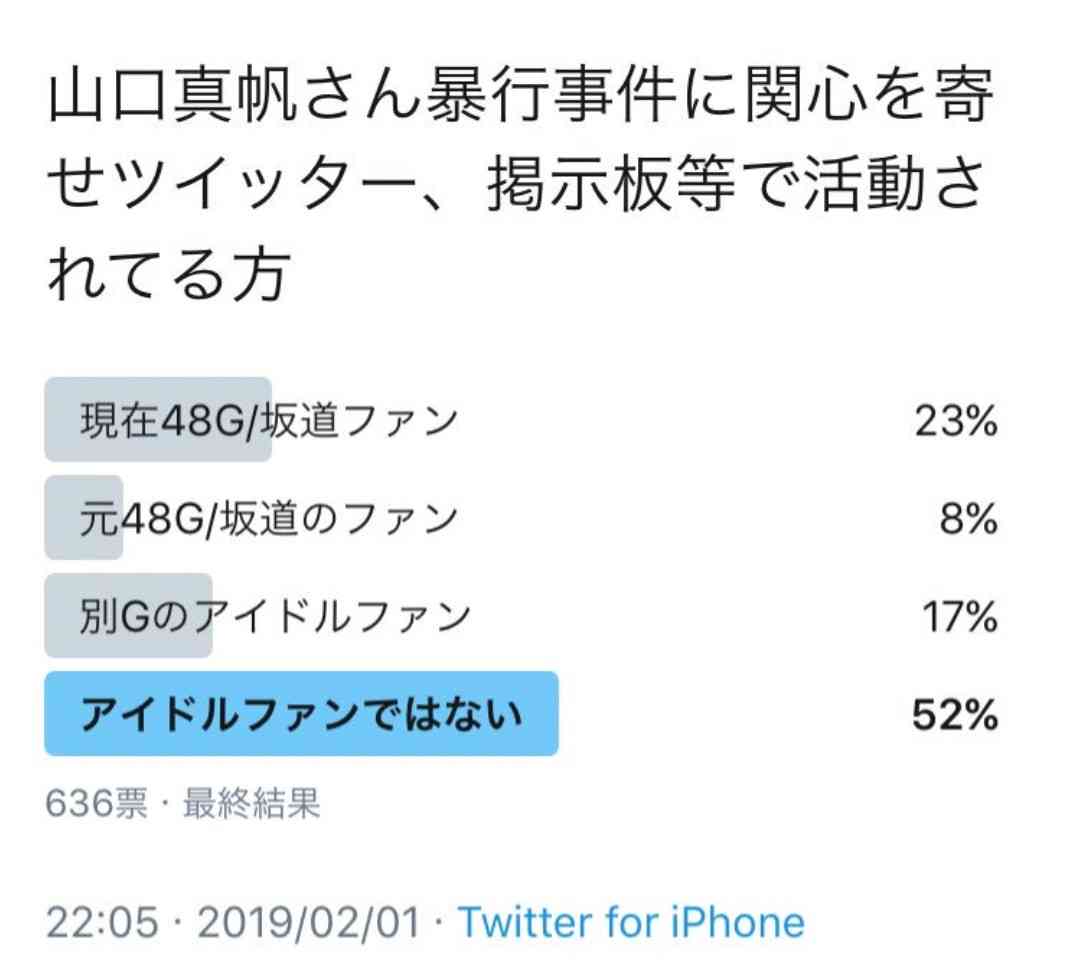Click the tweet text starting with 山口真帆さん
Image resolution: width=1078 pixels, height=979 pixels.
520,186
